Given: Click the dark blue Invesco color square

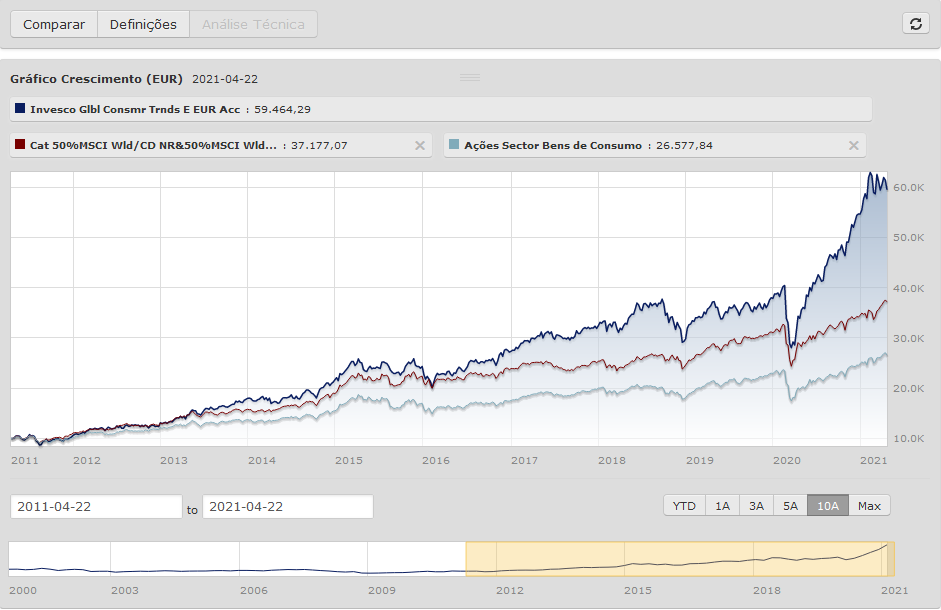Looking at the screenshot, I should pos(21,109).
